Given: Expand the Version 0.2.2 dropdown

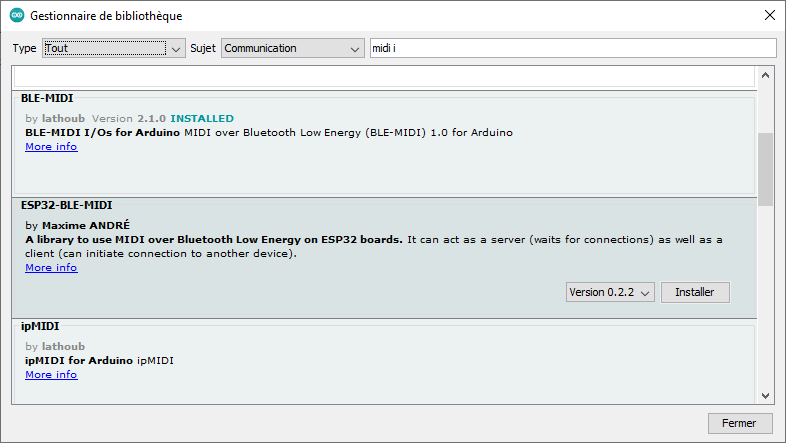Looking at the screenshot, I should 610,292.
